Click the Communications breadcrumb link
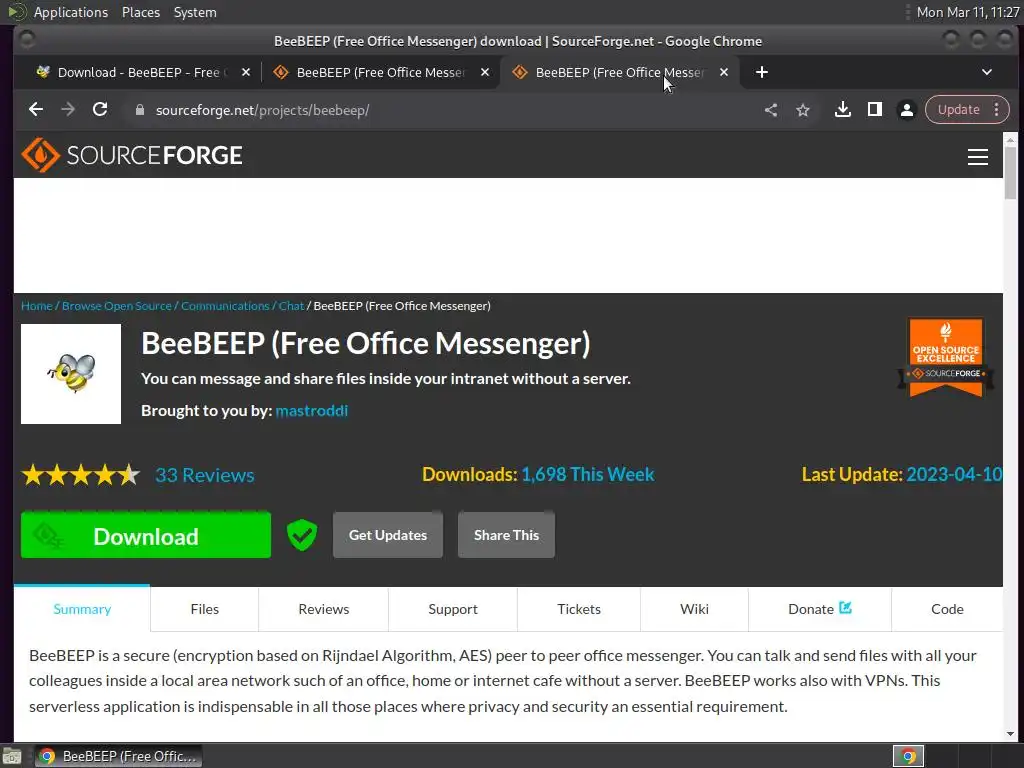This screenshot has height=768, width=1024. click(225, 306)
